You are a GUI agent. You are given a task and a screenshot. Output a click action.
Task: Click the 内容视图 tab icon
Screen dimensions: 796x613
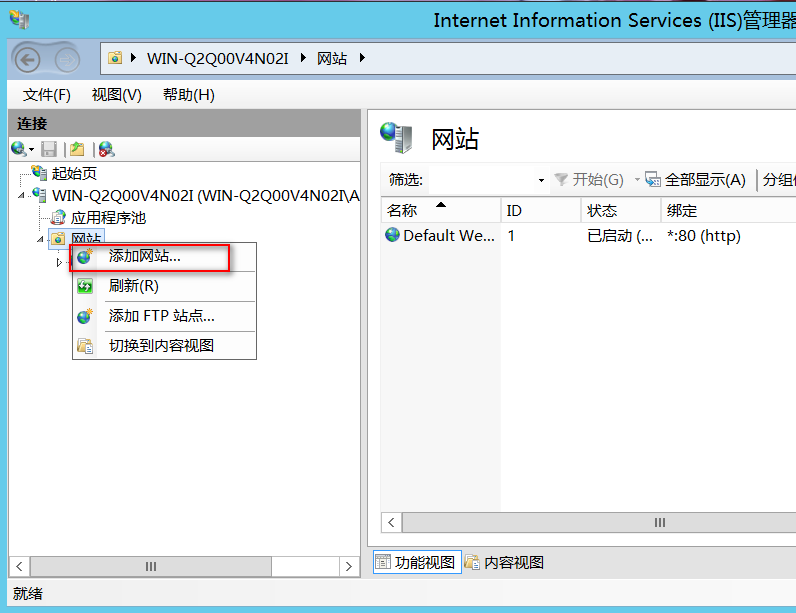[472, 562]
